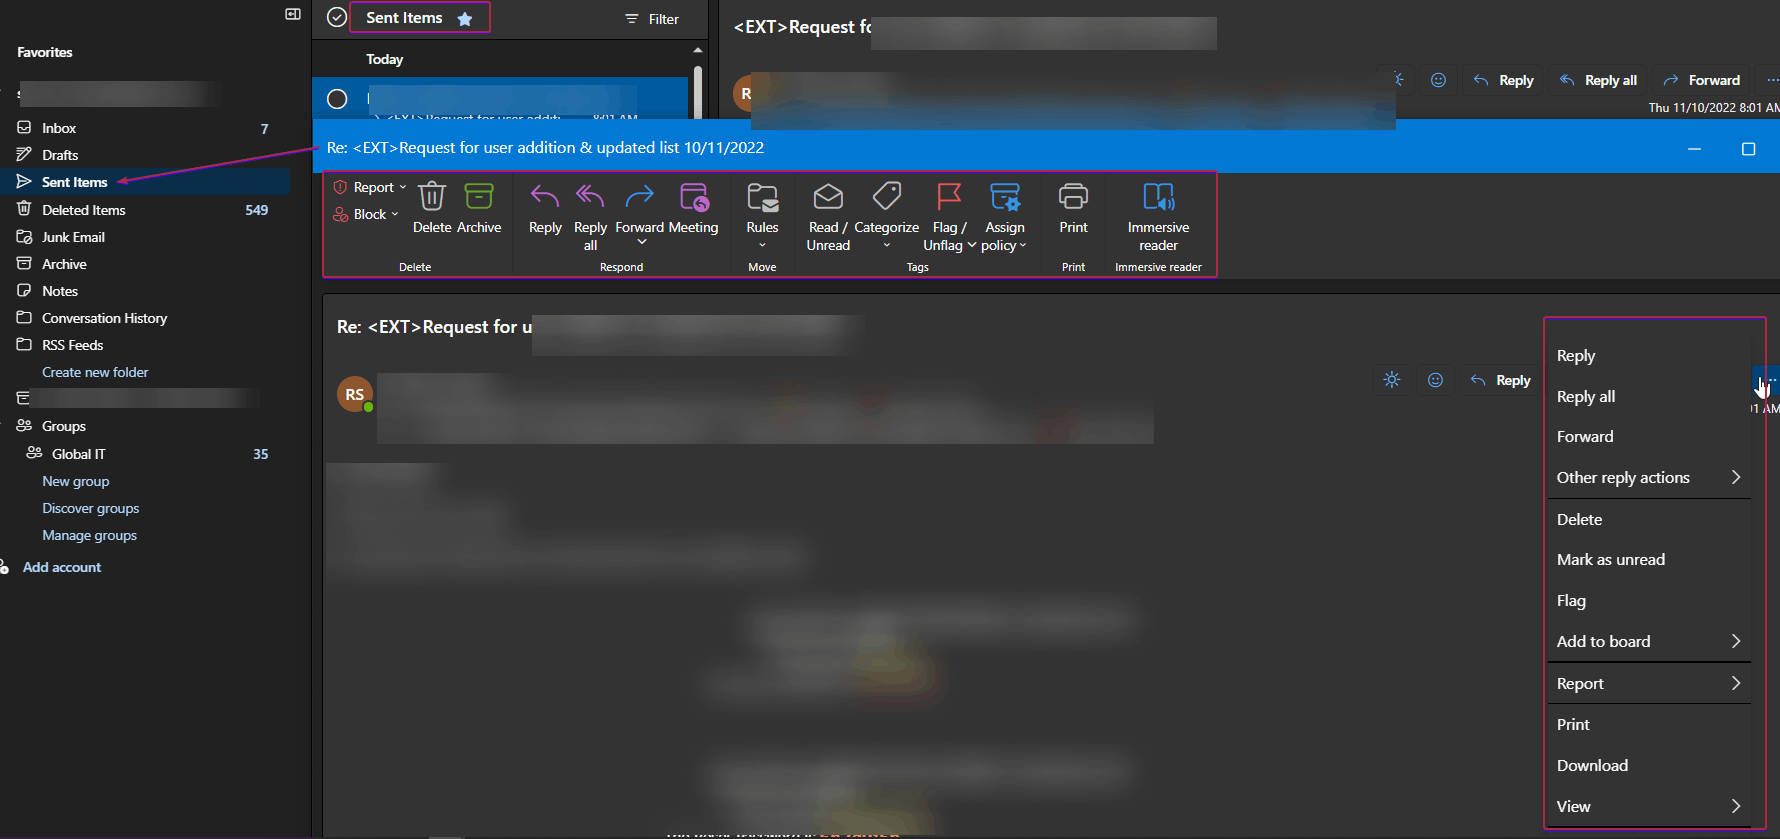
Task: Click the smiley reaction icon in popup message
Action: point(1435,380)
